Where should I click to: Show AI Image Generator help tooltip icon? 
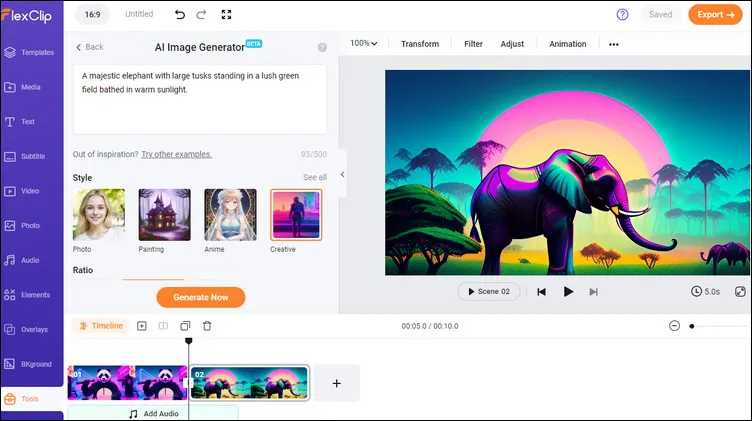point(322,47)
